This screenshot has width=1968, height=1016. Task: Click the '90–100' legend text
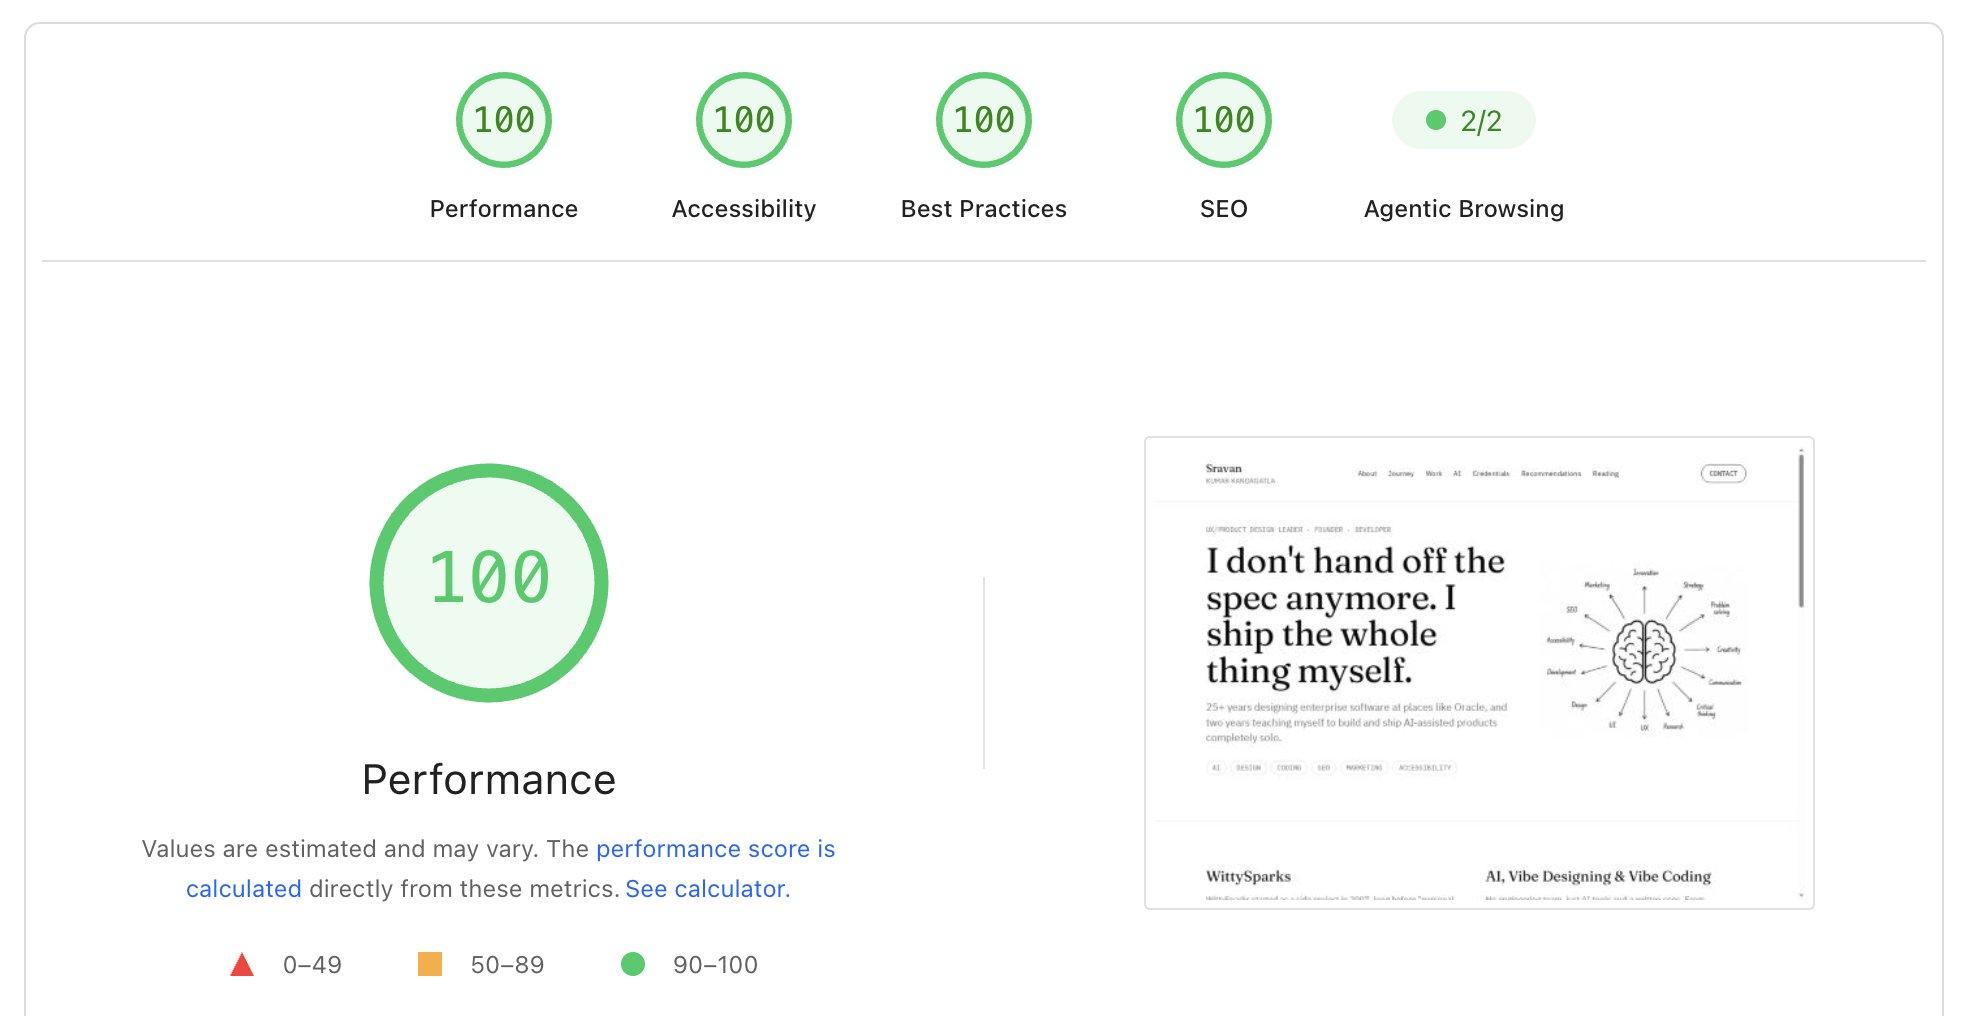click(x=715, y=965)
